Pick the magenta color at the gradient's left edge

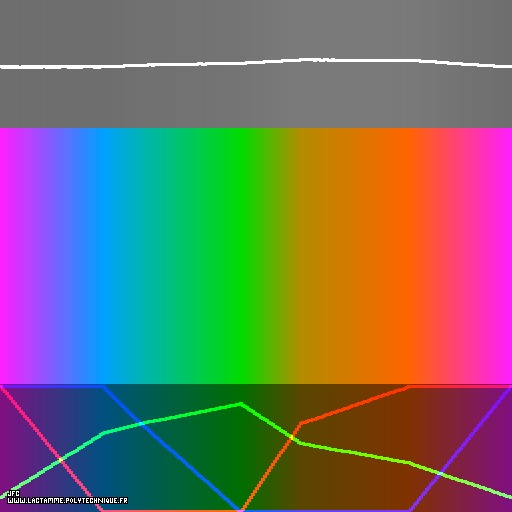tap(5, 256)
